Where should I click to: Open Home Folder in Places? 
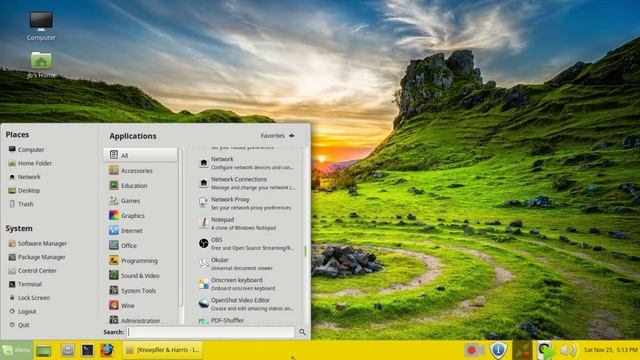pos(30,163)
